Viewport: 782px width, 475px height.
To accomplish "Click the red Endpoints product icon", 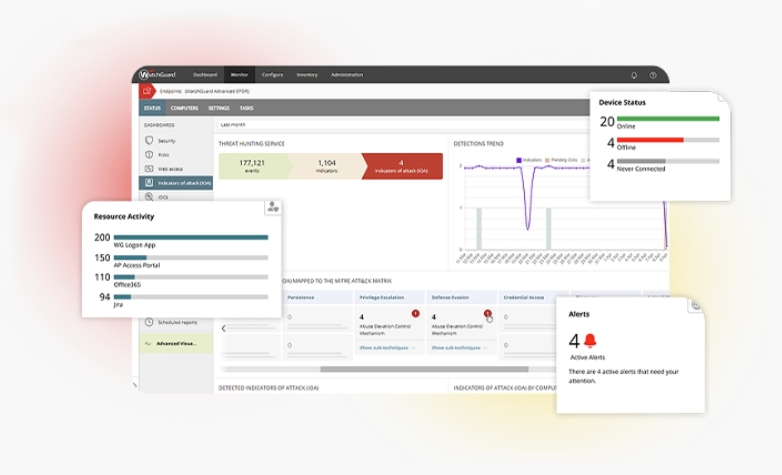I will [x=147, y=91].
